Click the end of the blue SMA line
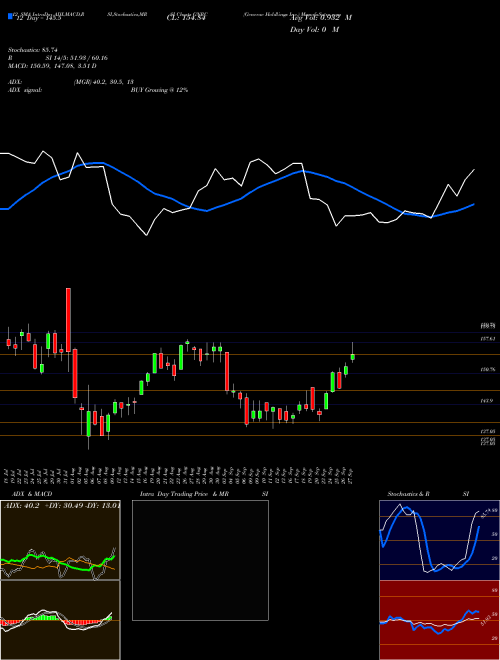 pyautogui.click(x=474, y=204)
